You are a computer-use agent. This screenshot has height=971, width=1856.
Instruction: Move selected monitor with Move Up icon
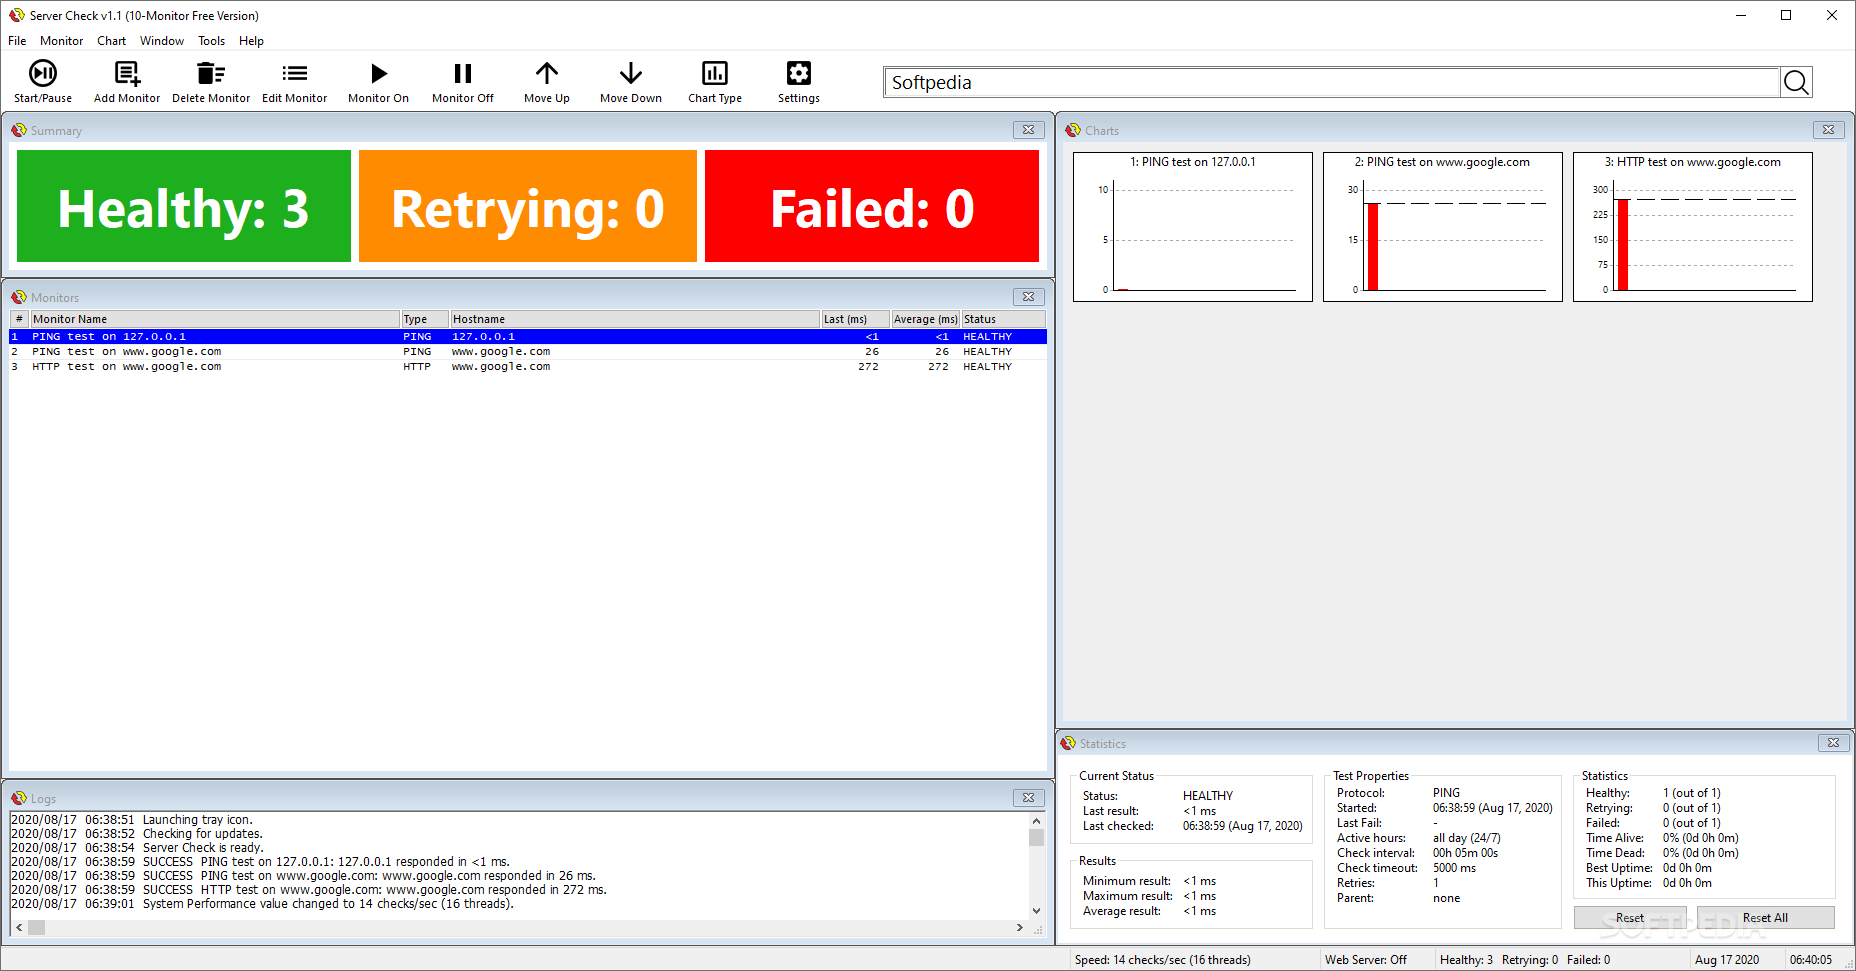pos(546,81)
